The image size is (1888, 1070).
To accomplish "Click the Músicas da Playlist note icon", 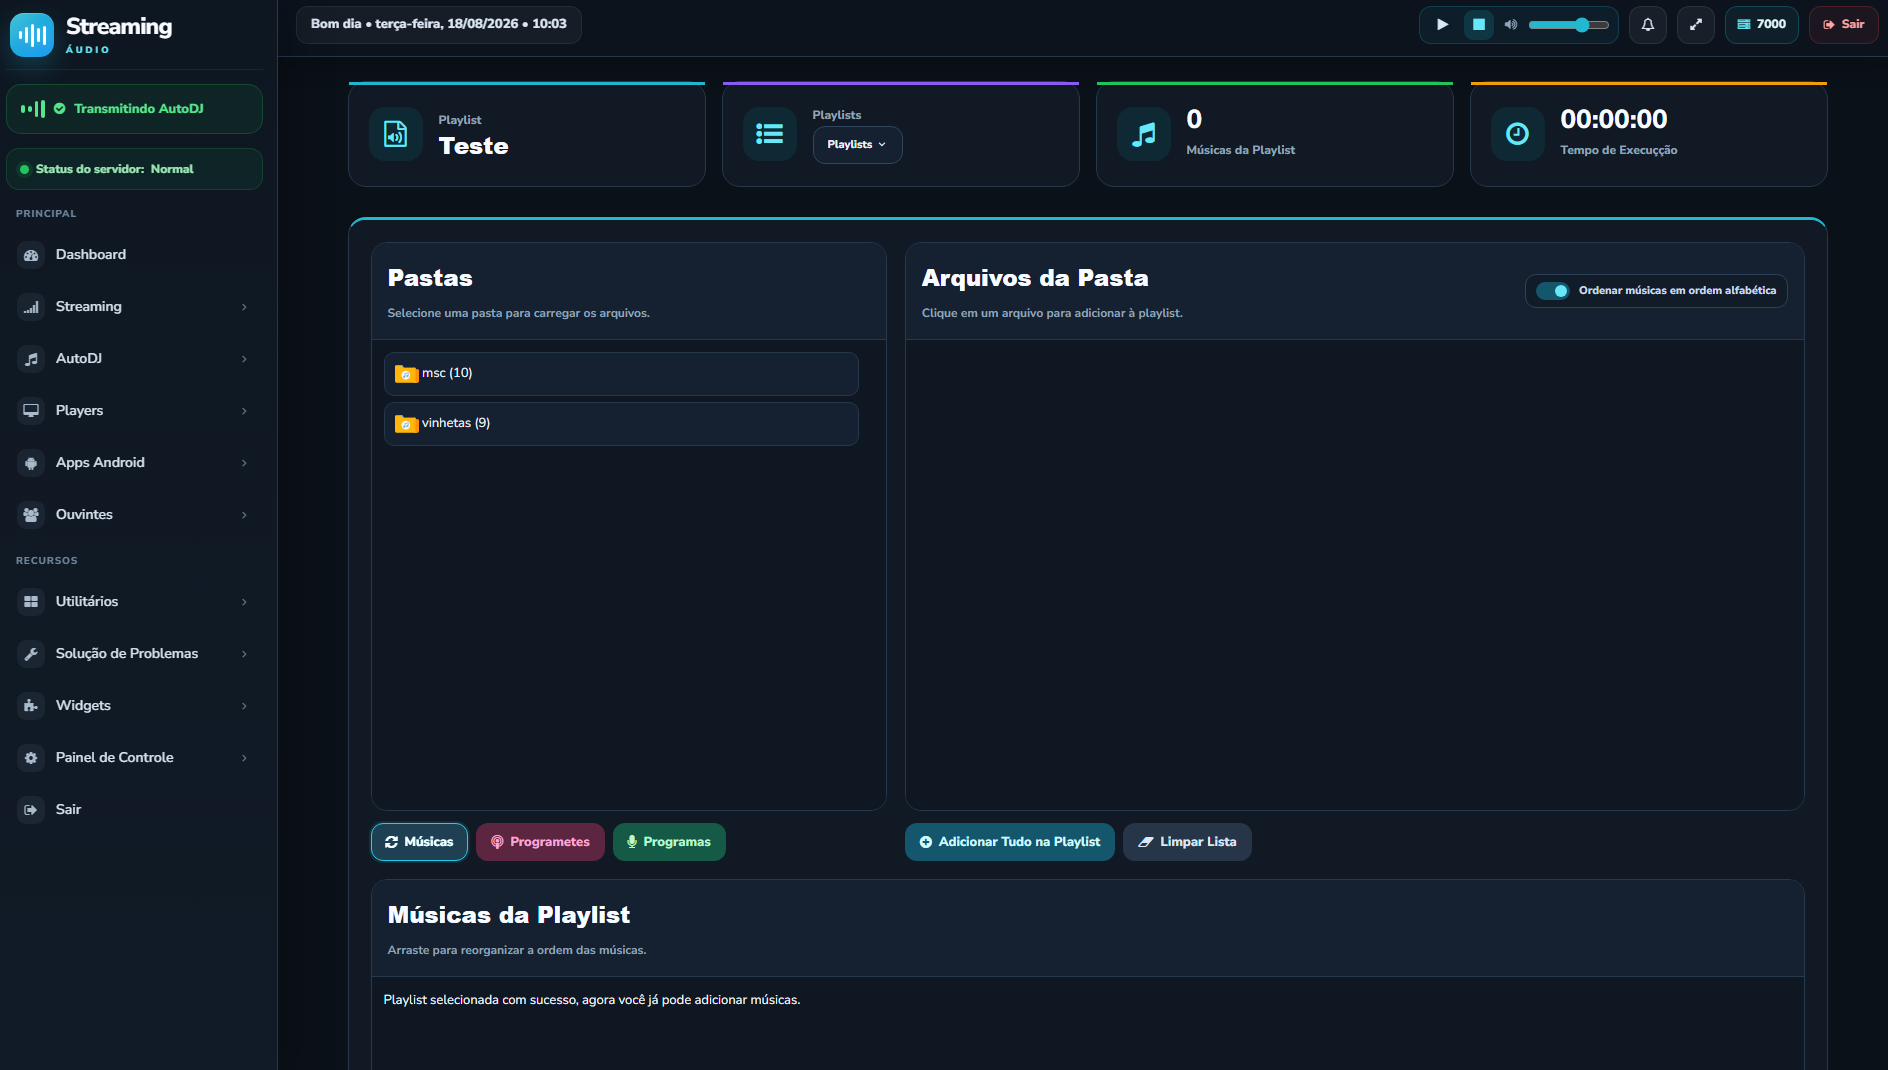I will pyautogui.click(x=1144, y=134).
